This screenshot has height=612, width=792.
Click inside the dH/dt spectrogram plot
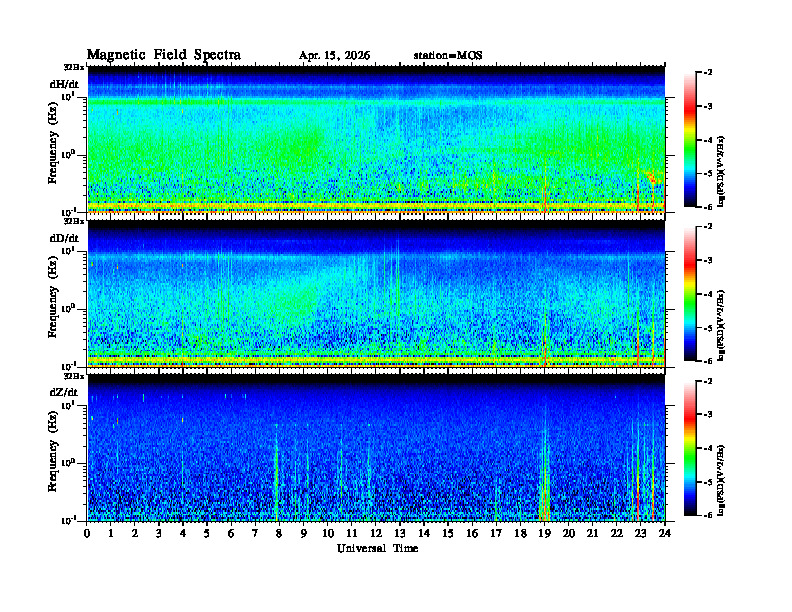click(x=376, y=139)
